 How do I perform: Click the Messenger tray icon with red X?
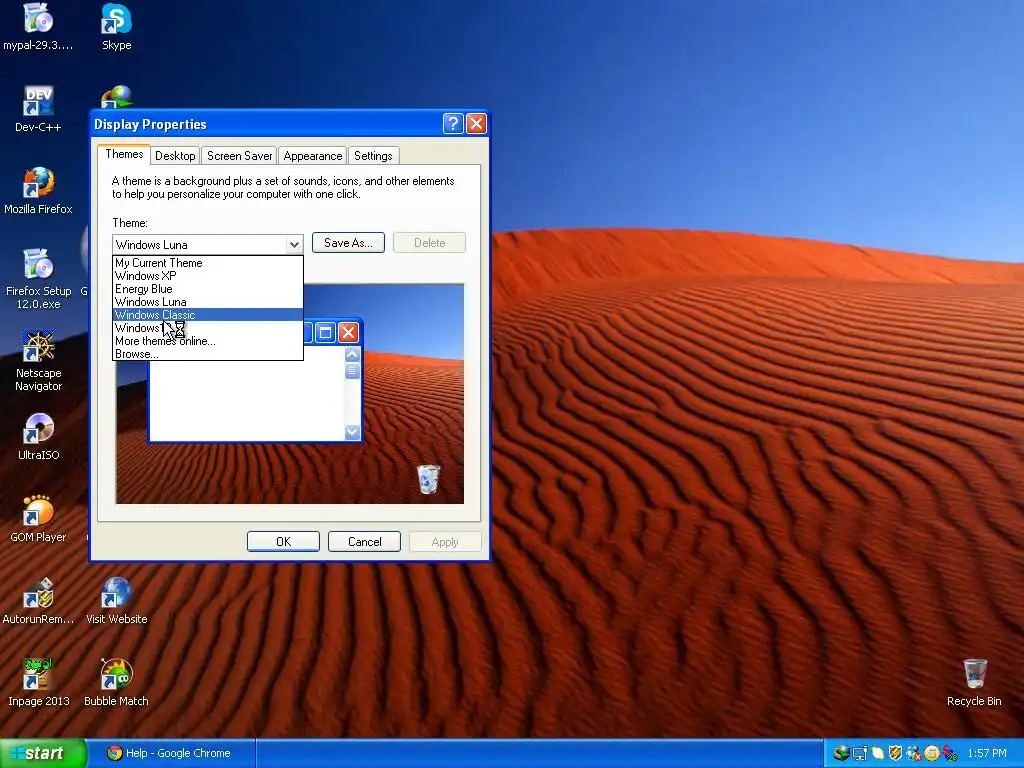(x=914, y=753)
